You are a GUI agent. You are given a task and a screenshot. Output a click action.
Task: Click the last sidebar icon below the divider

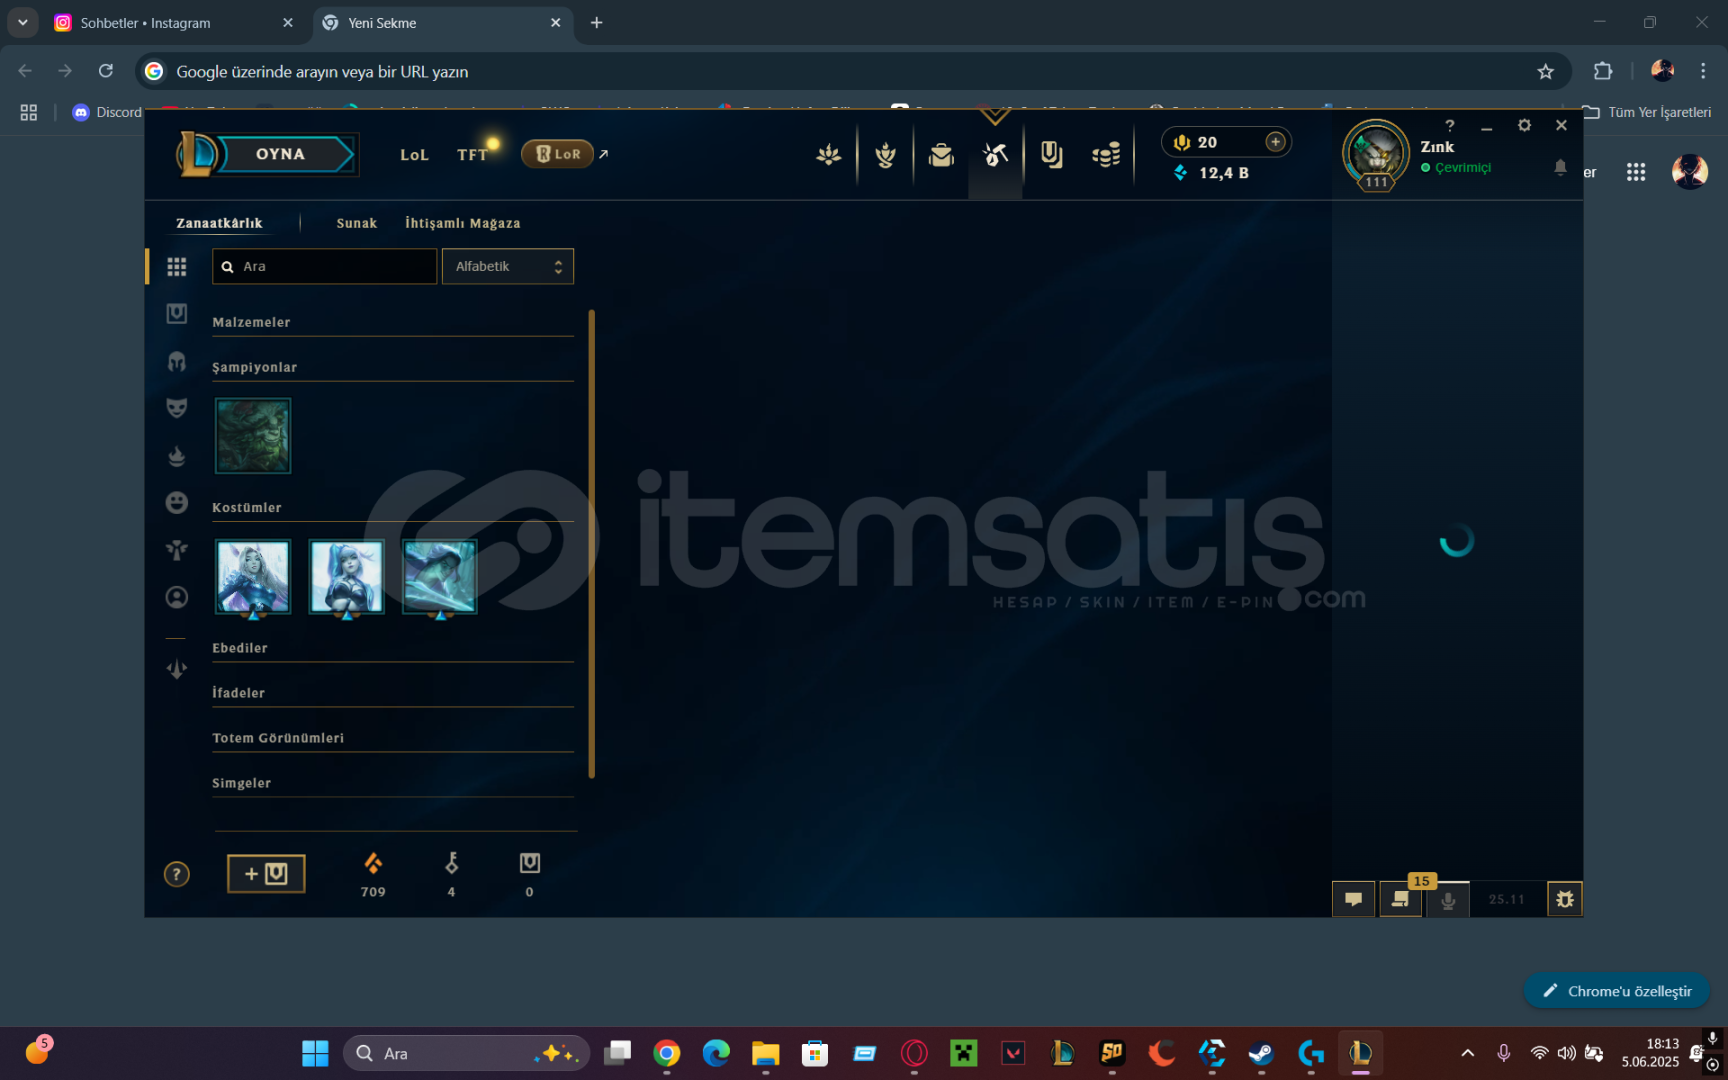177,669
